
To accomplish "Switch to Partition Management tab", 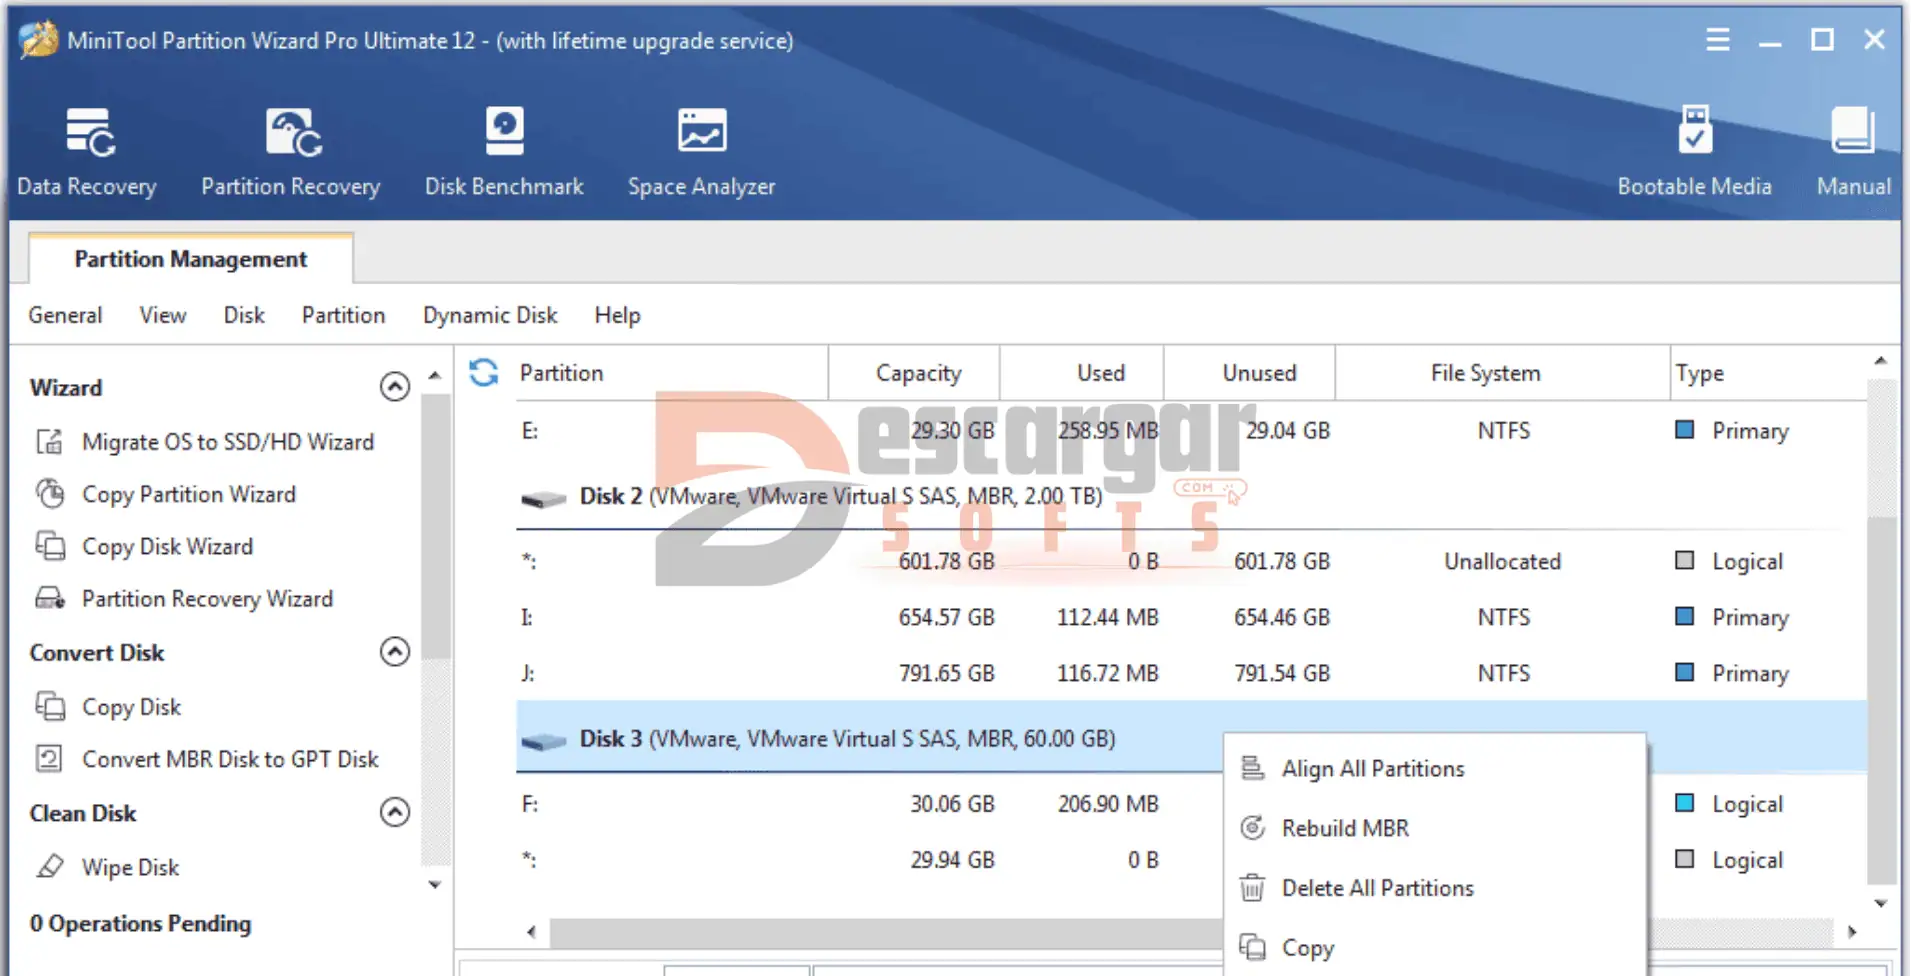I will (x=190, y=259).
